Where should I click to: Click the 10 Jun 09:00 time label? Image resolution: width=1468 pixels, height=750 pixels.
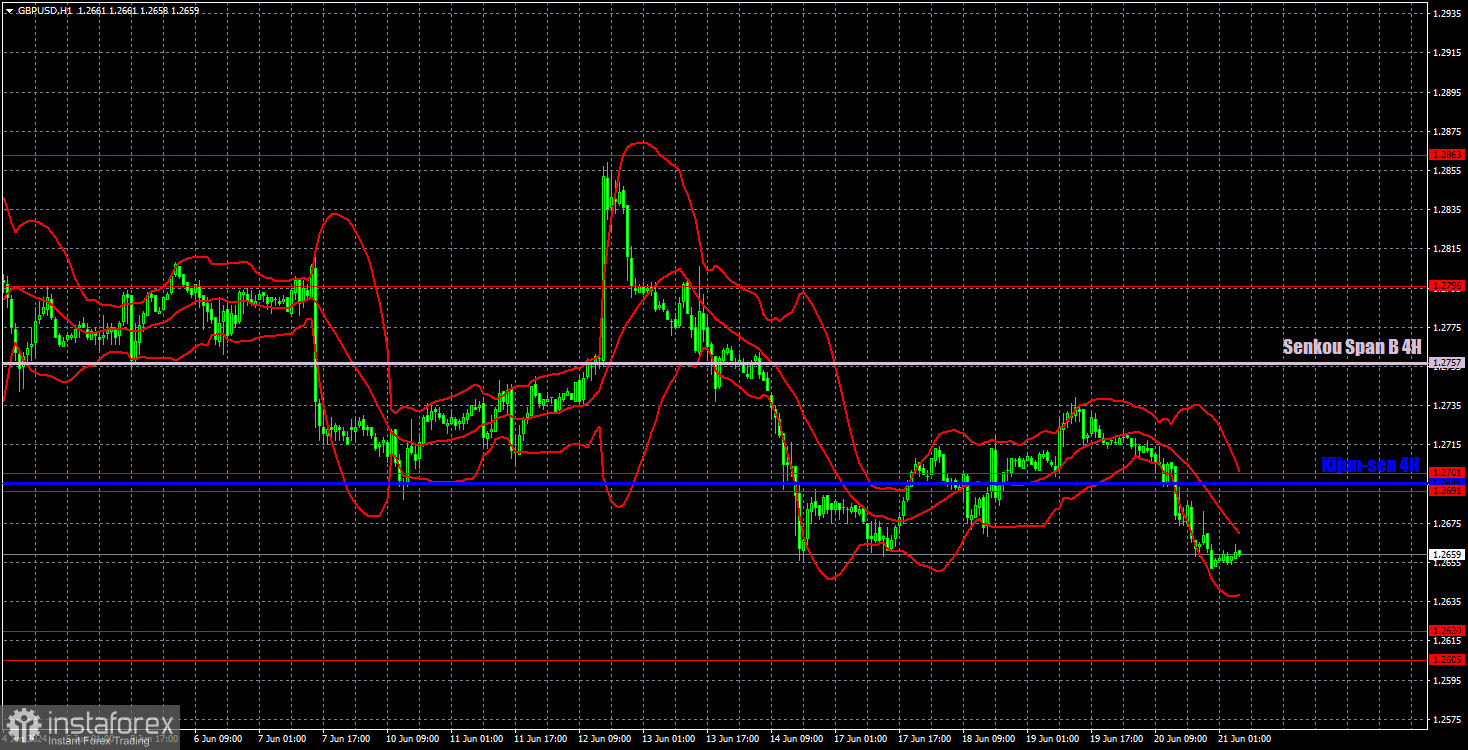[413, 739]
